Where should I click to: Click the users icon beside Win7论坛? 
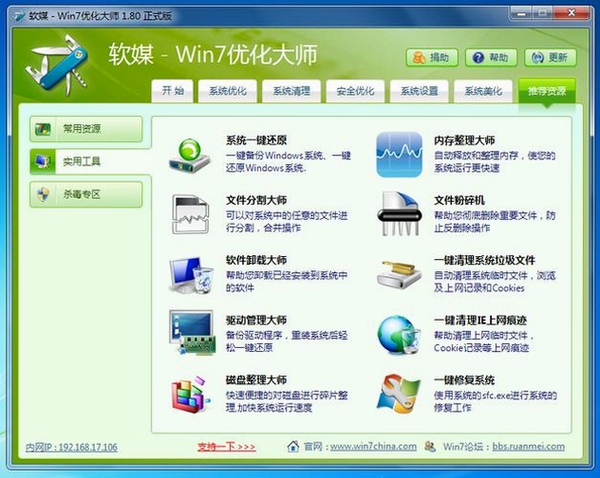tap(430, 446)
